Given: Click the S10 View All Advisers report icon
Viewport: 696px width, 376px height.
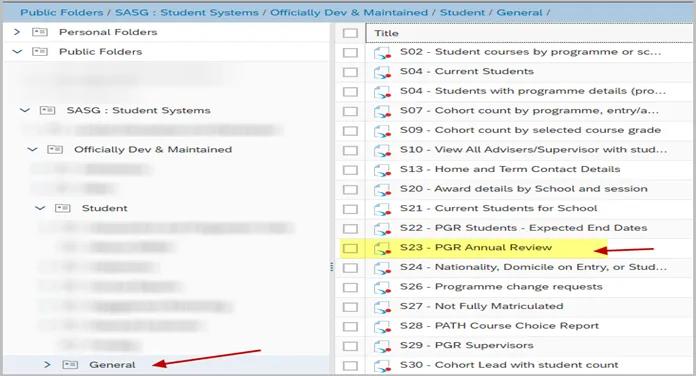Looking at the screenshot, I should click(382, 150).
